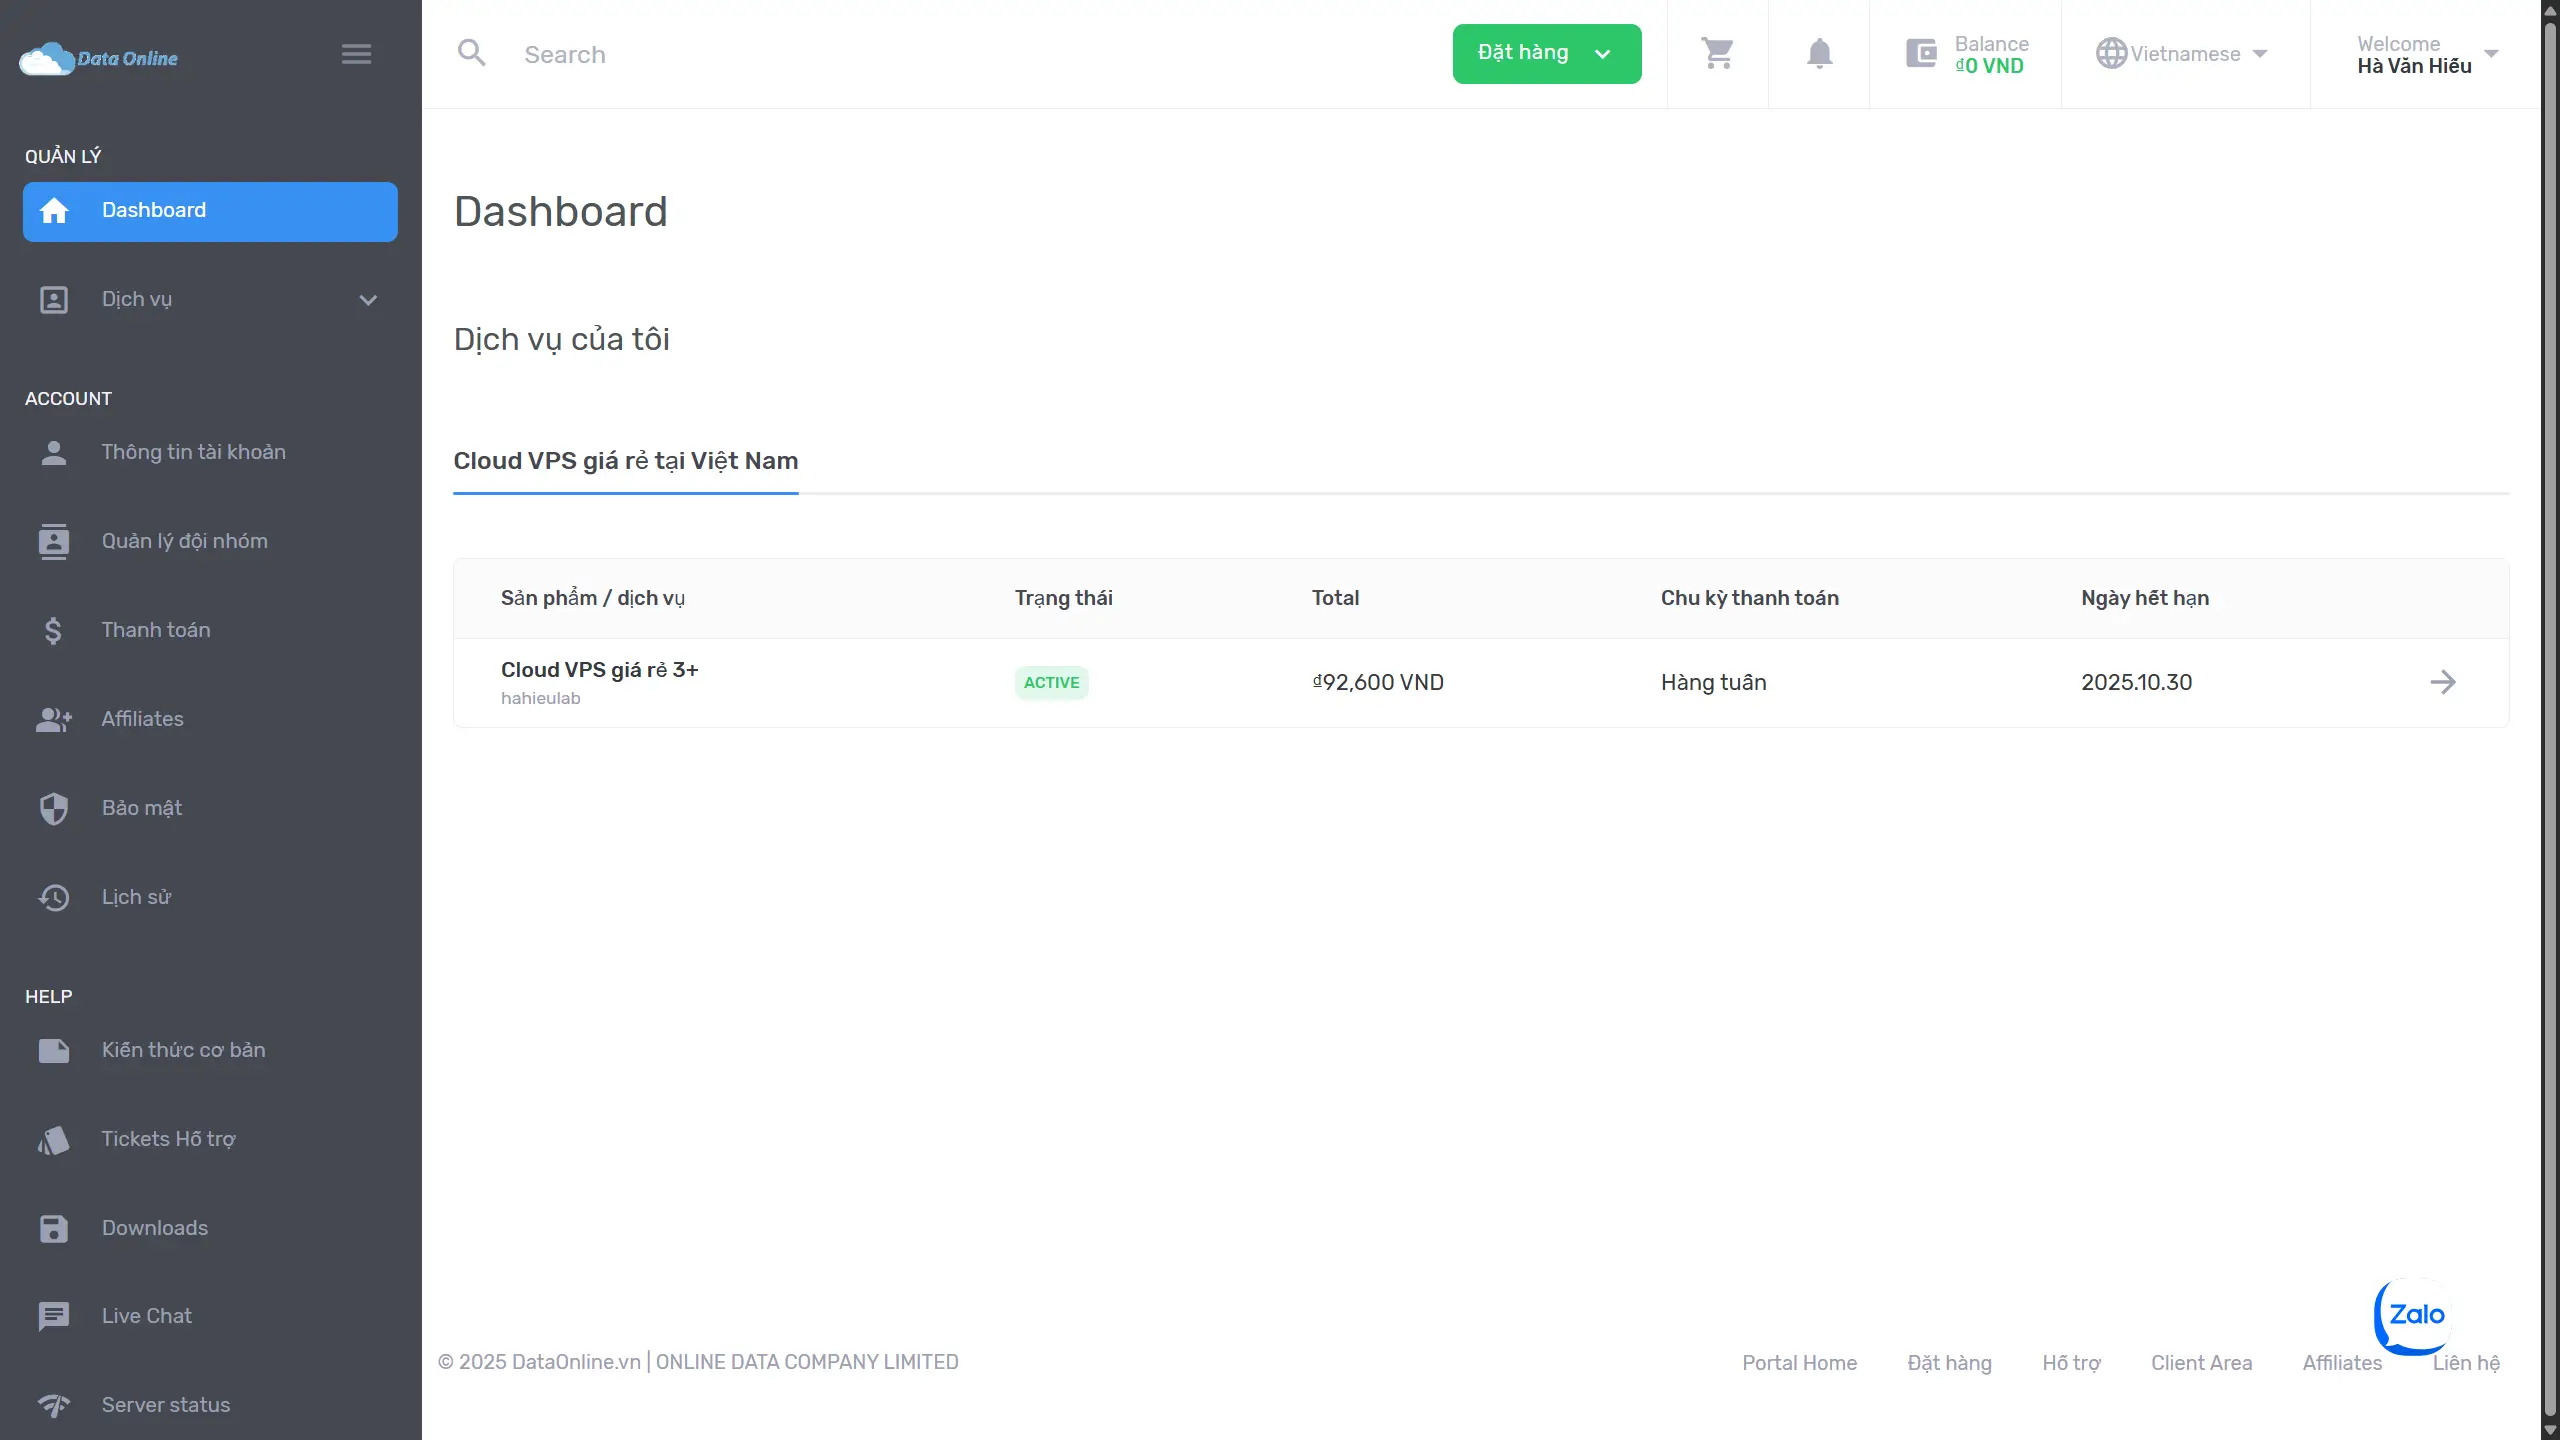Click the search magnifier icon
The image size is (2560, 1440).
coord(471,54)
